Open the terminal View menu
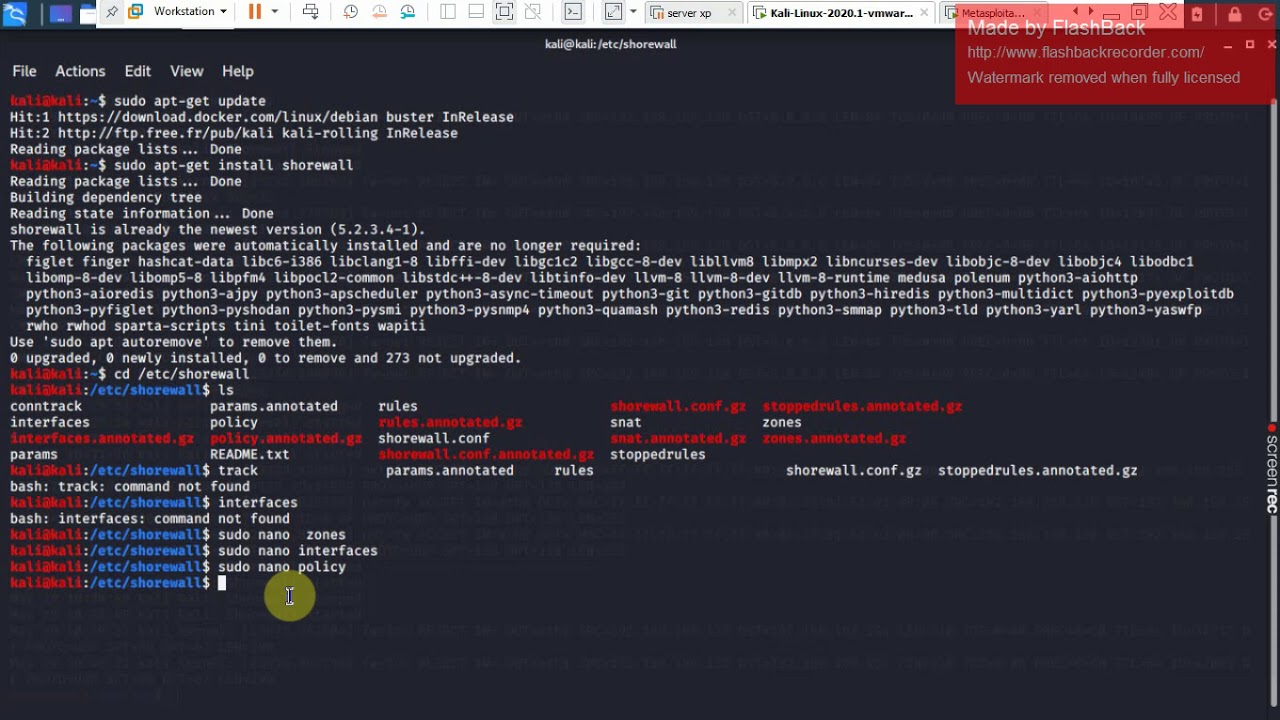Image resolution: width=1280 pixels, height=720 pixels. click(x=186, y=71)
